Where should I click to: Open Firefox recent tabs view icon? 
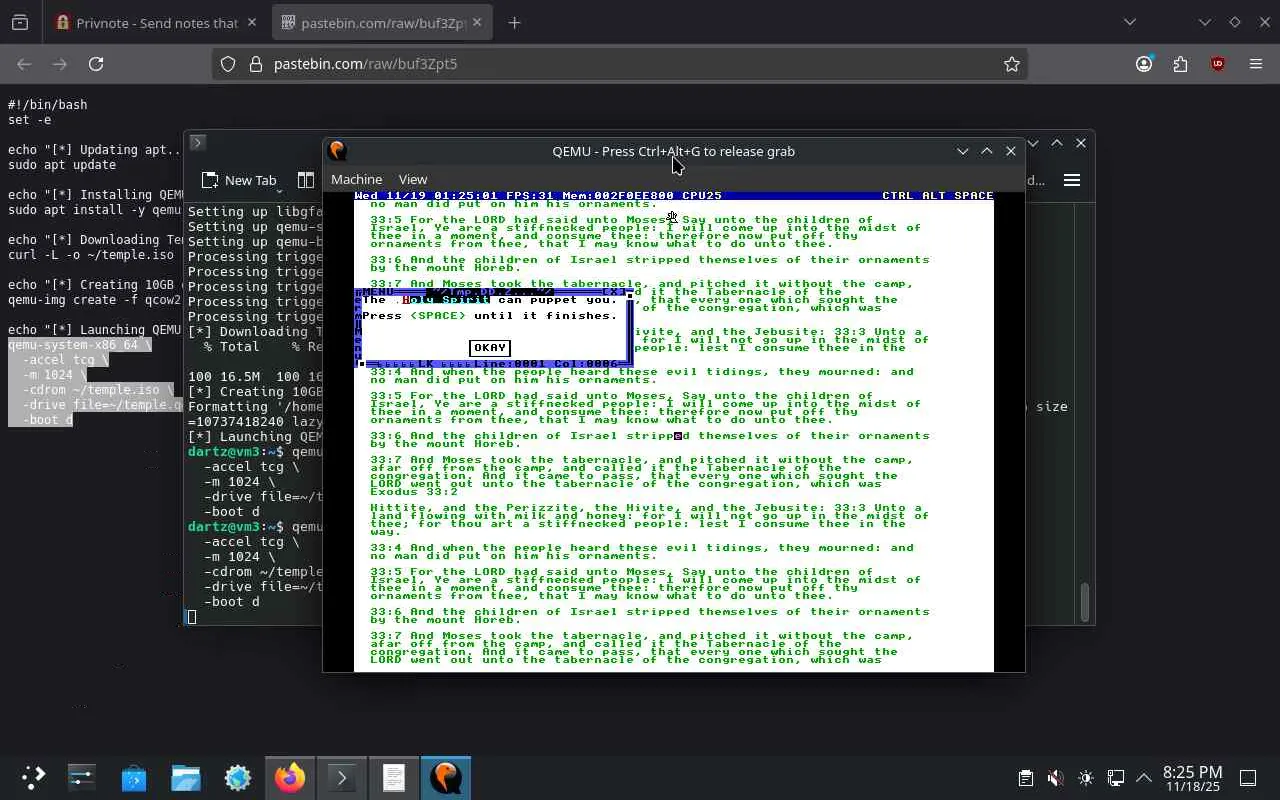click(x=20, y=22)
